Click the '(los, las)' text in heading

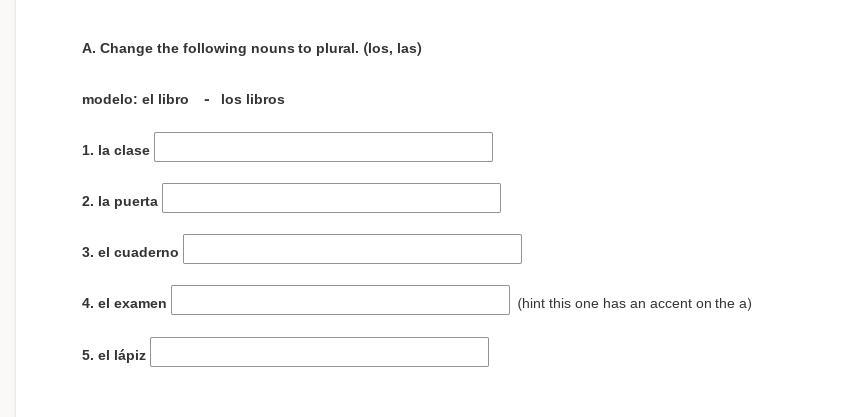(x=392, y=49)
